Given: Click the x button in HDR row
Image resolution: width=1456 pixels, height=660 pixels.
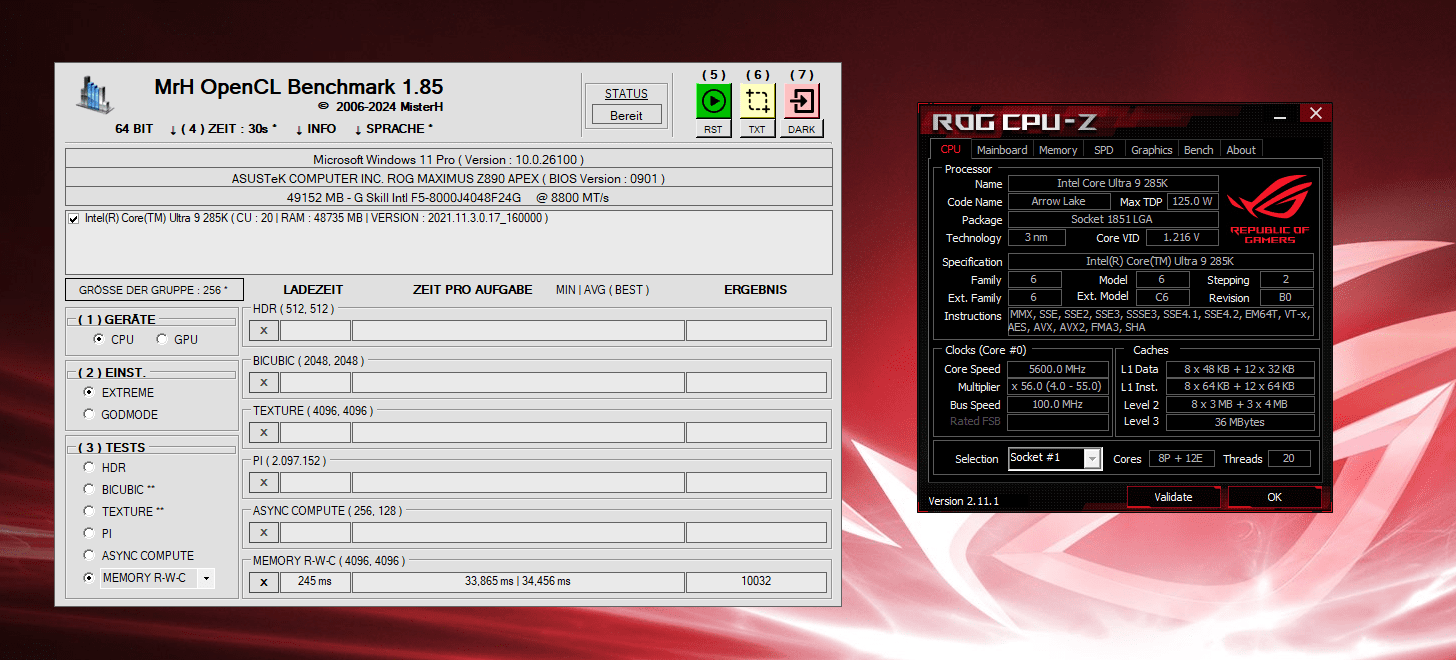Looking at the screenshot, I should click(264, 331).
